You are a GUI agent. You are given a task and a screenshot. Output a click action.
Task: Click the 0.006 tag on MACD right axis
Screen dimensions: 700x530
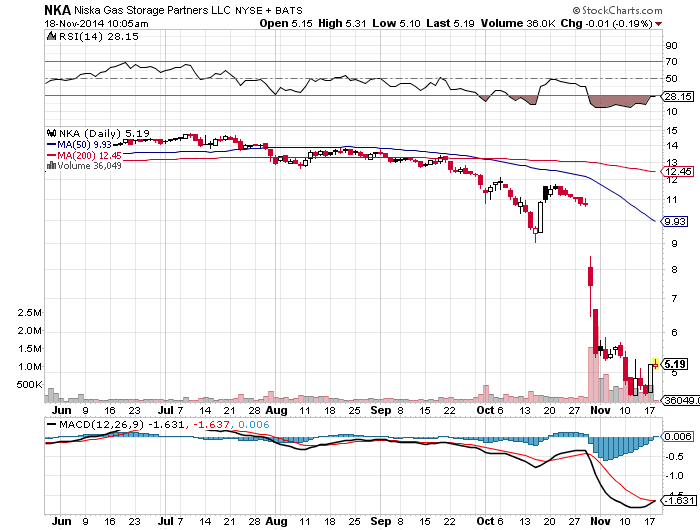click(678, 436)
